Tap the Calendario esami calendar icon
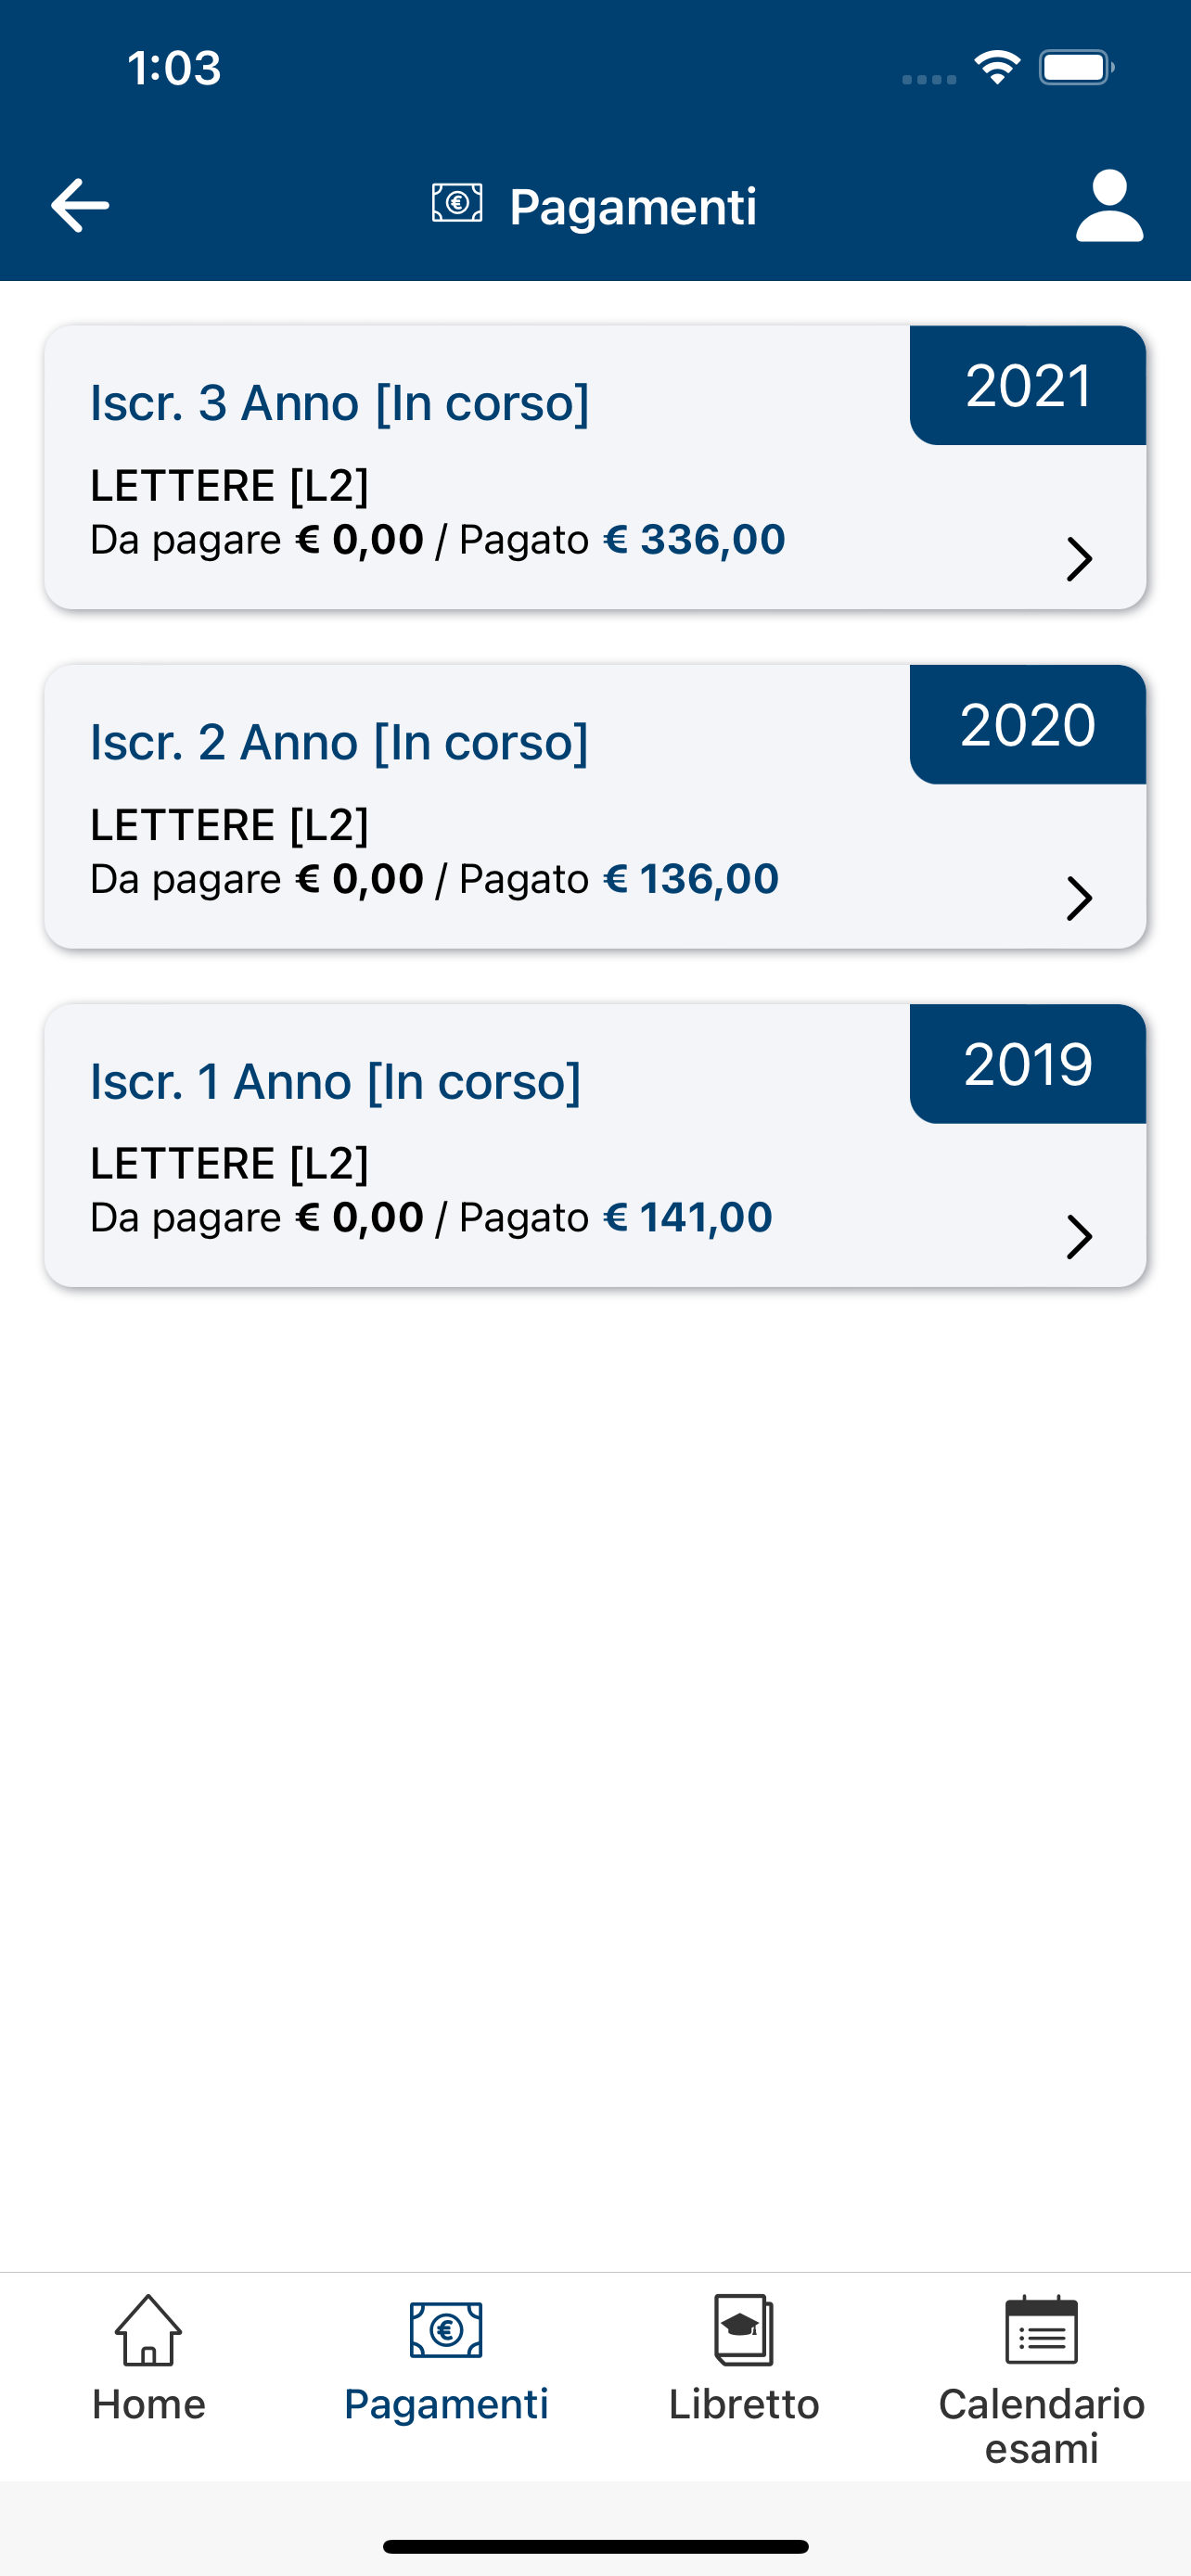Viewport: 1191px width, 2576px height. [x=1041, y=2329]
